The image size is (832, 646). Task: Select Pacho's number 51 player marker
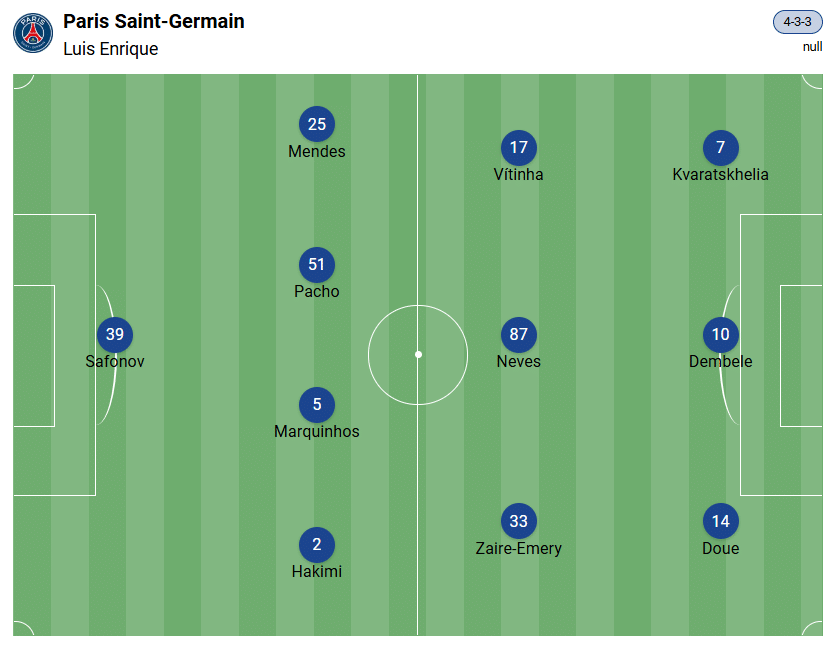pyautogui.click(x=317, y=265)
